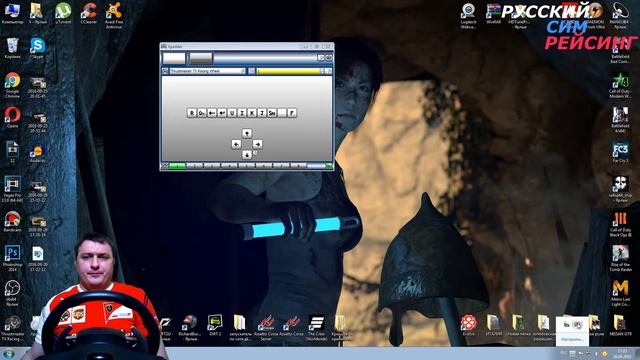Open Assetto Corsa Server desktop shortcut
Viewport: 640px width, 360px height.
(266, 328)
